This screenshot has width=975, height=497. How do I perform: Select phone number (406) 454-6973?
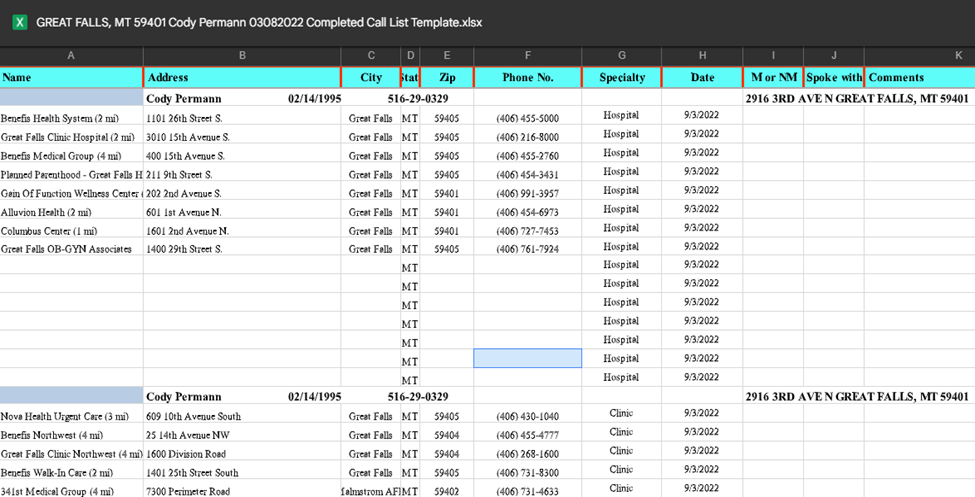pyautogui.click(x=527, y=211)
